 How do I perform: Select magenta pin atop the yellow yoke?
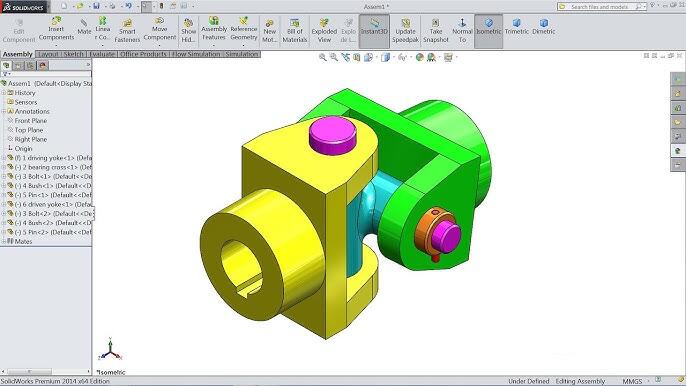(333, 135)
